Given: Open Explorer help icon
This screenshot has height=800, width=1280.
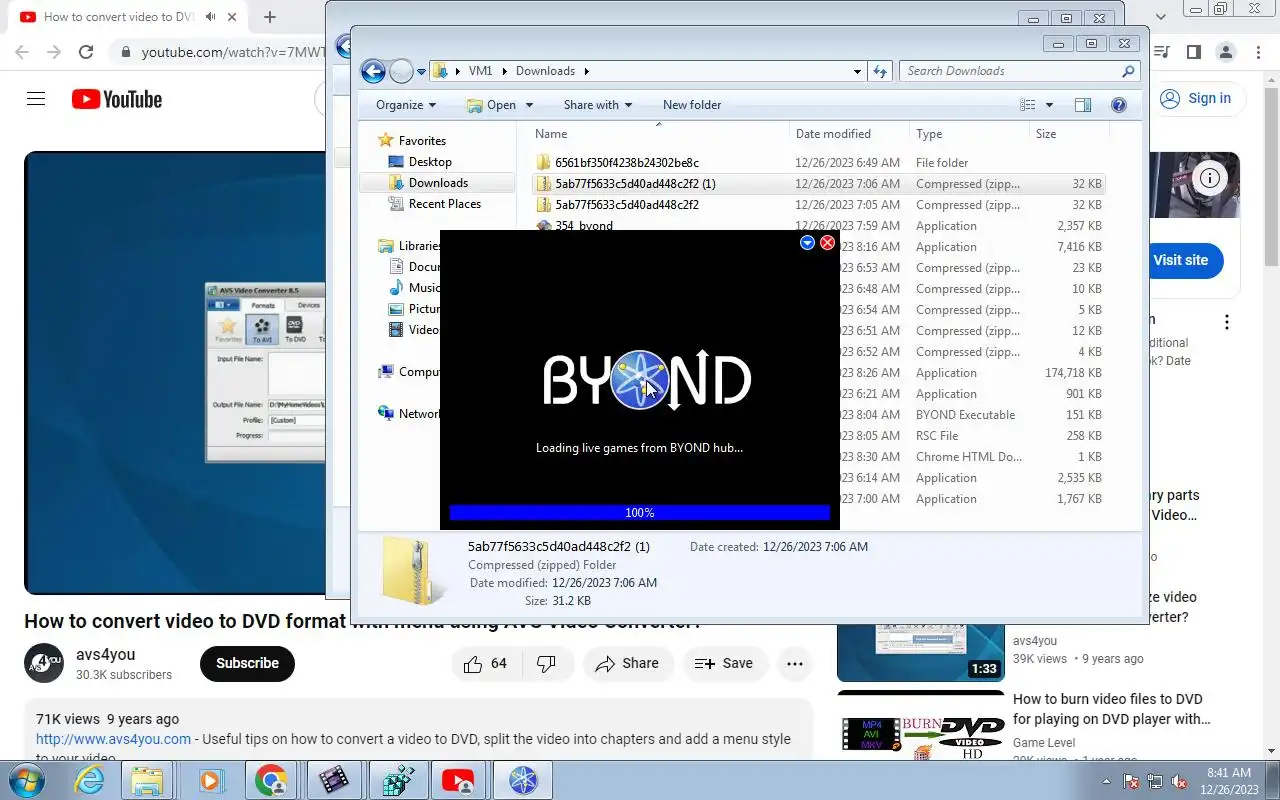Looking at the screenshot, I should coord(1119,105).
